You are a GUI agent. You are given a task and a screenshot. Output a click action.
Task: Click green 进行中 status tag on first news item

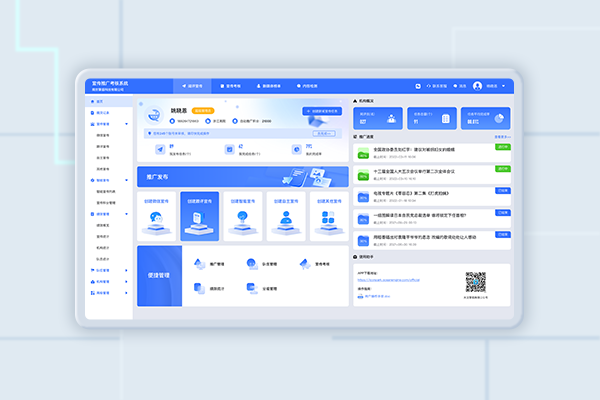[x=502, y=146]
